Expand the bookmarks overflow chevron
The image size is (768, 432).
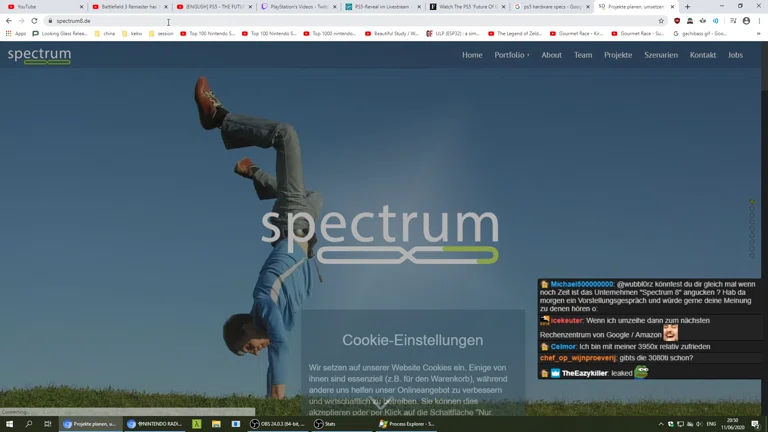[758, 33]
